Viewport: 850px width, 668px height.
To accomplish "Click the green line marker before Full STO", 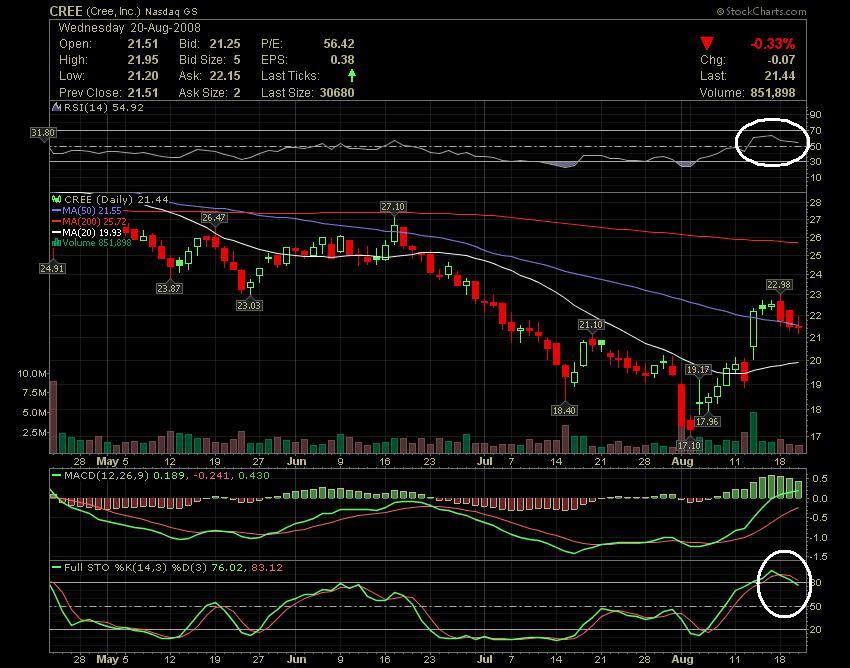I will (x=56, y=568).
